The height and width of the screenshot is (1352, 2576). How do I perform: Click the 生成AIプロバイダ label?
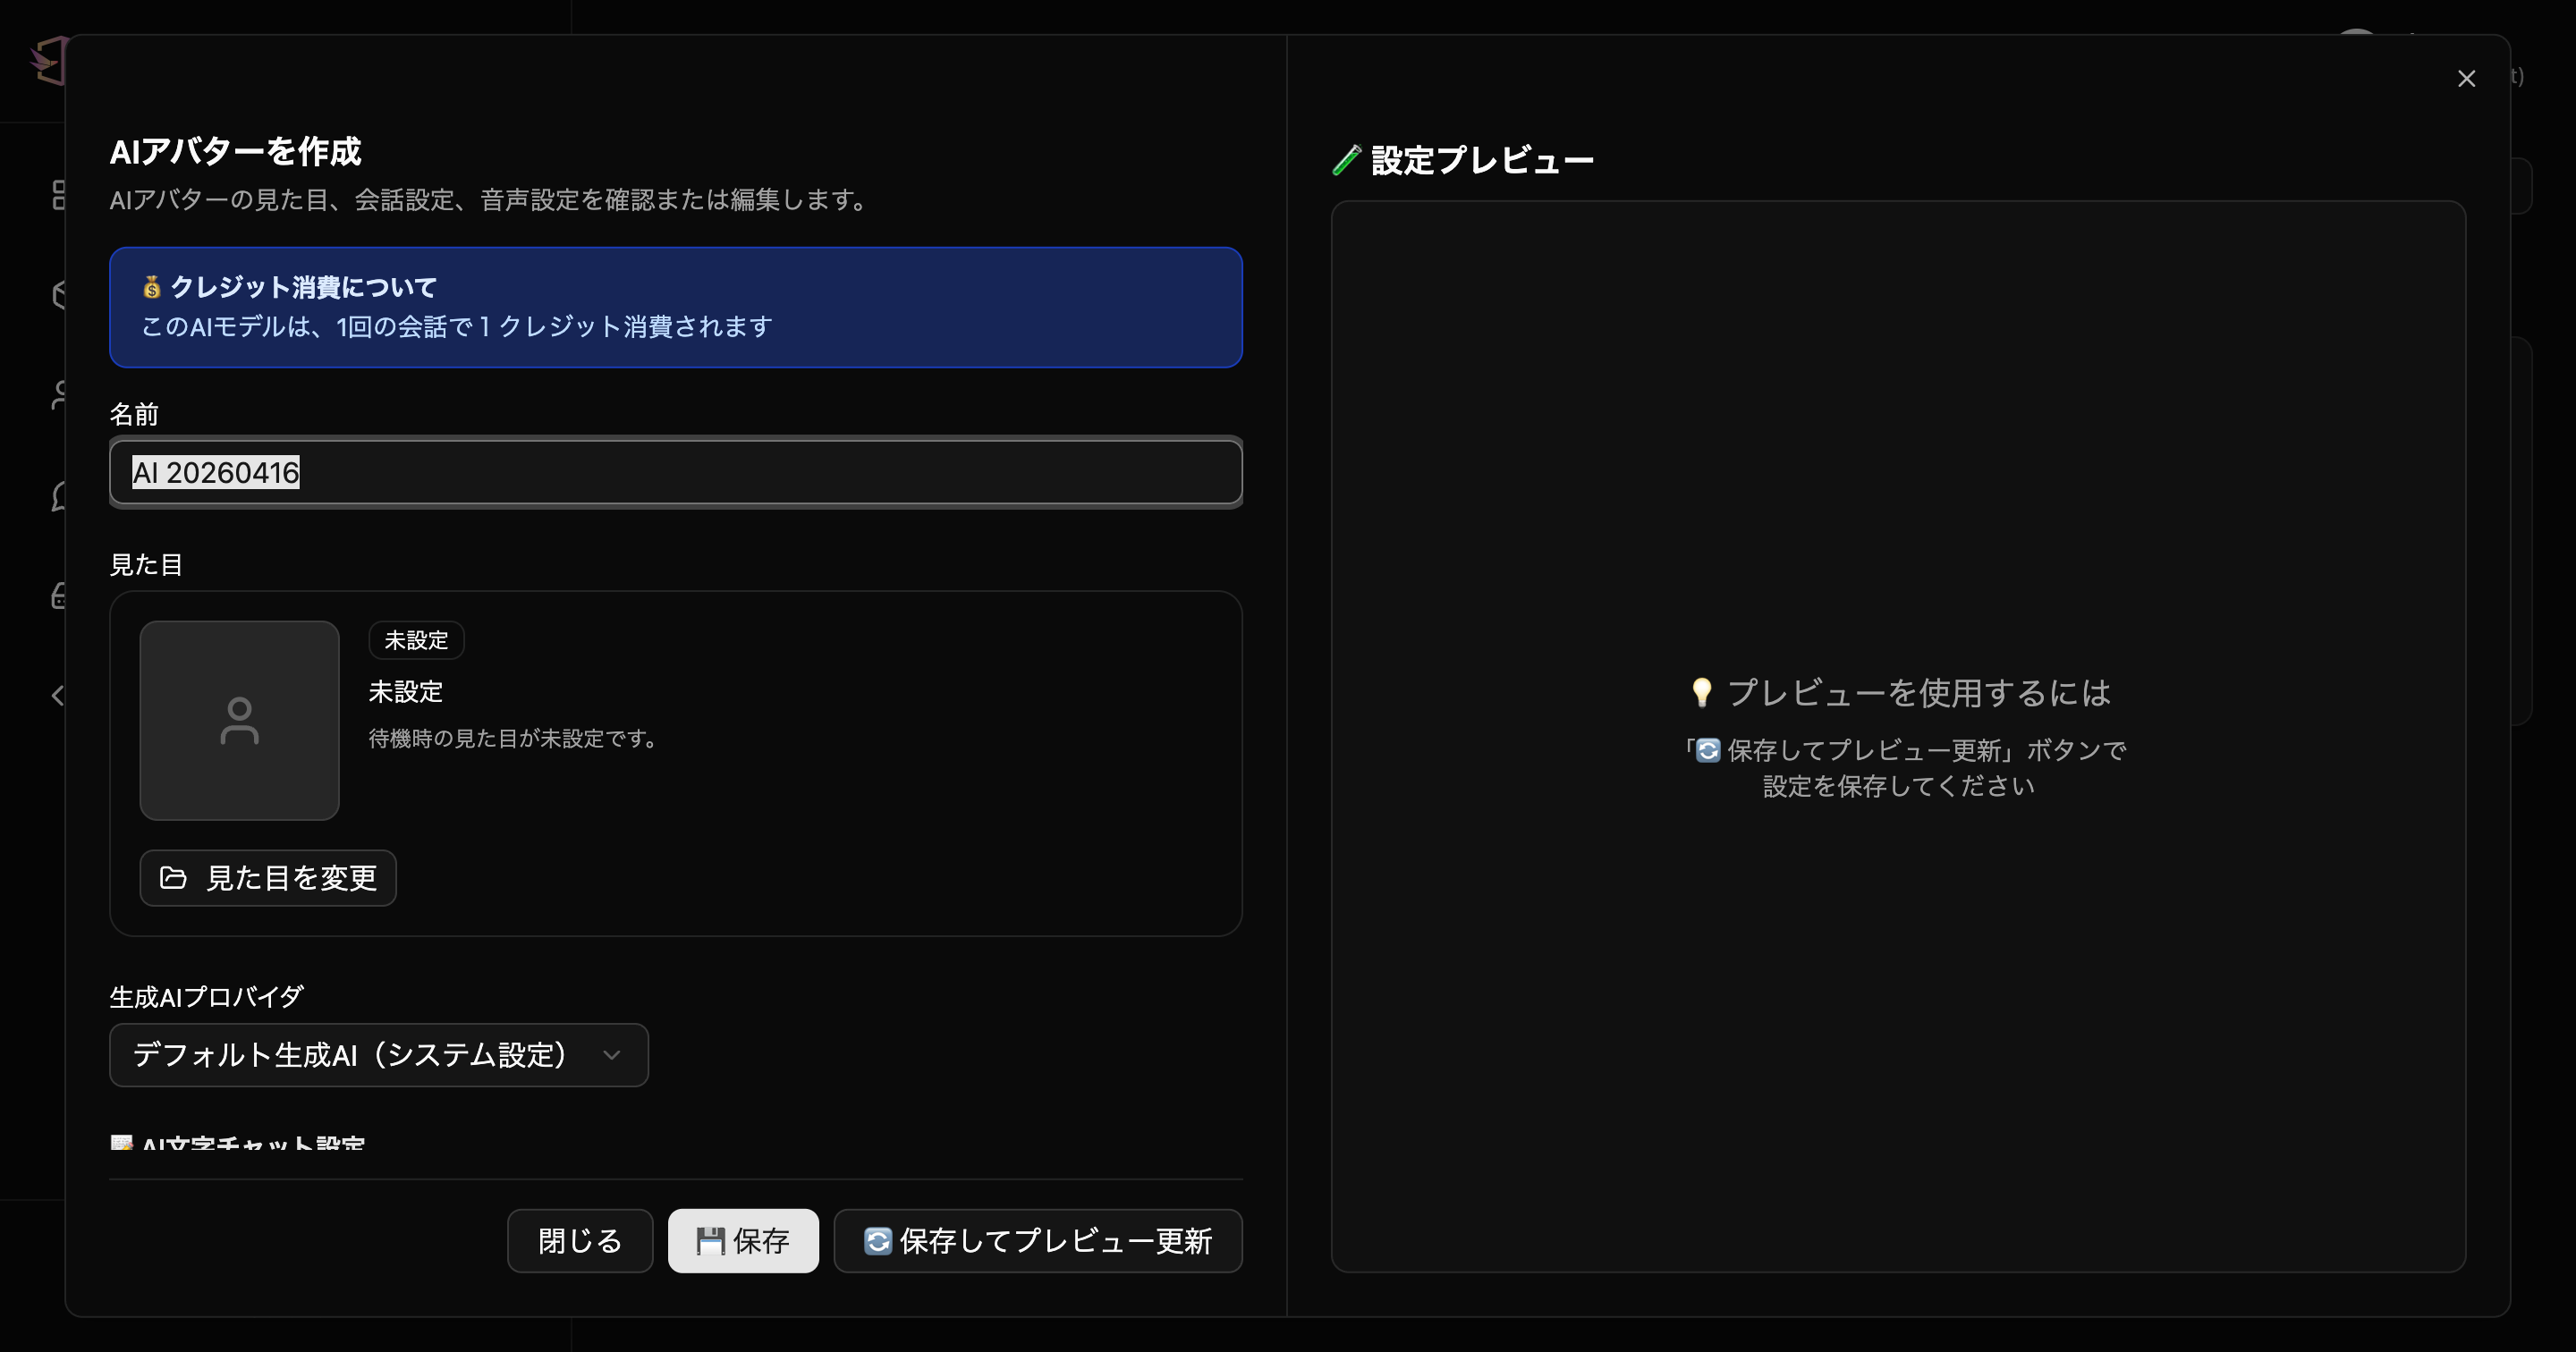[206, 997]
